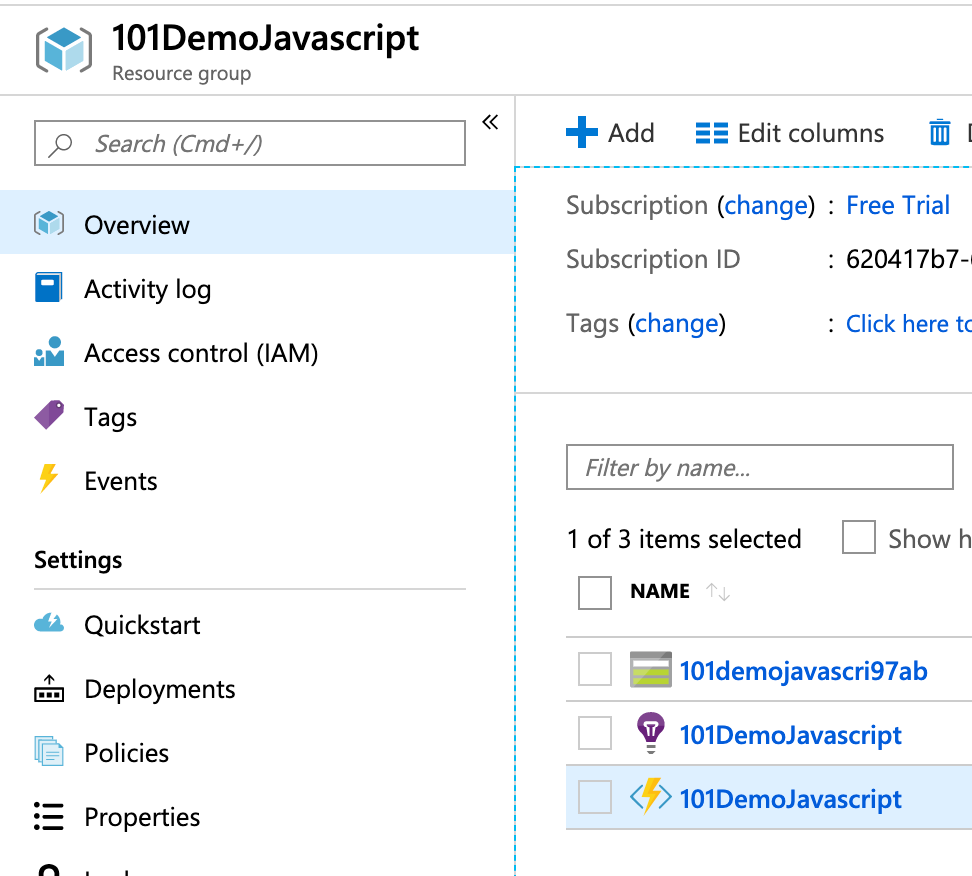Click the Add button in toolbar

point(610,133)
